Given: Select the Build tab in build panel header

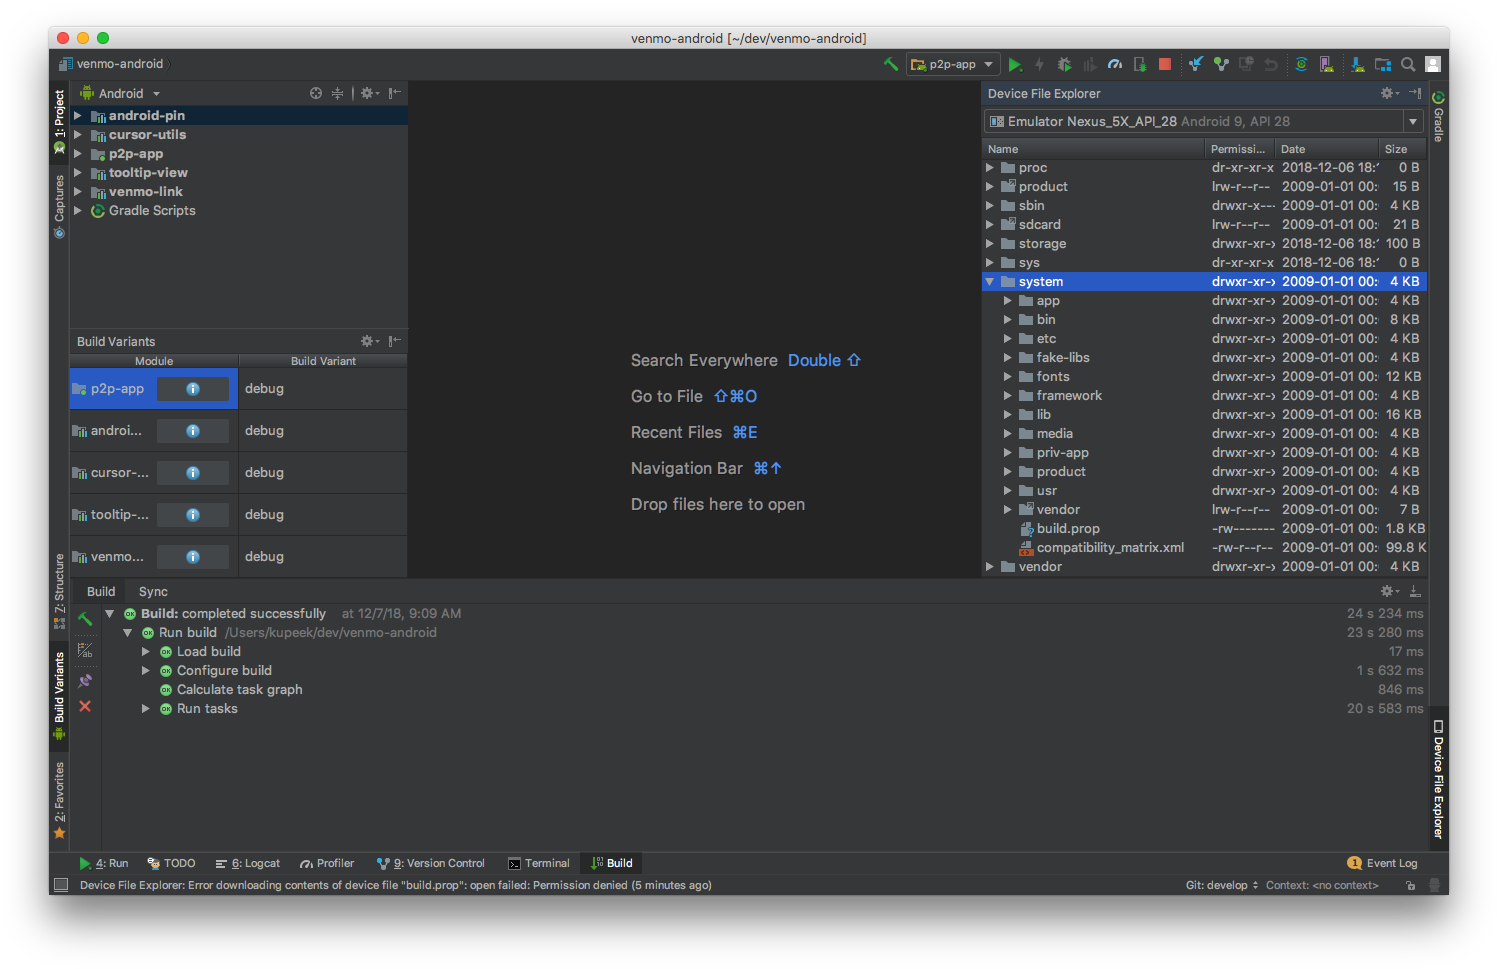Looking at the screenshot, I should (x=100, y=591).
